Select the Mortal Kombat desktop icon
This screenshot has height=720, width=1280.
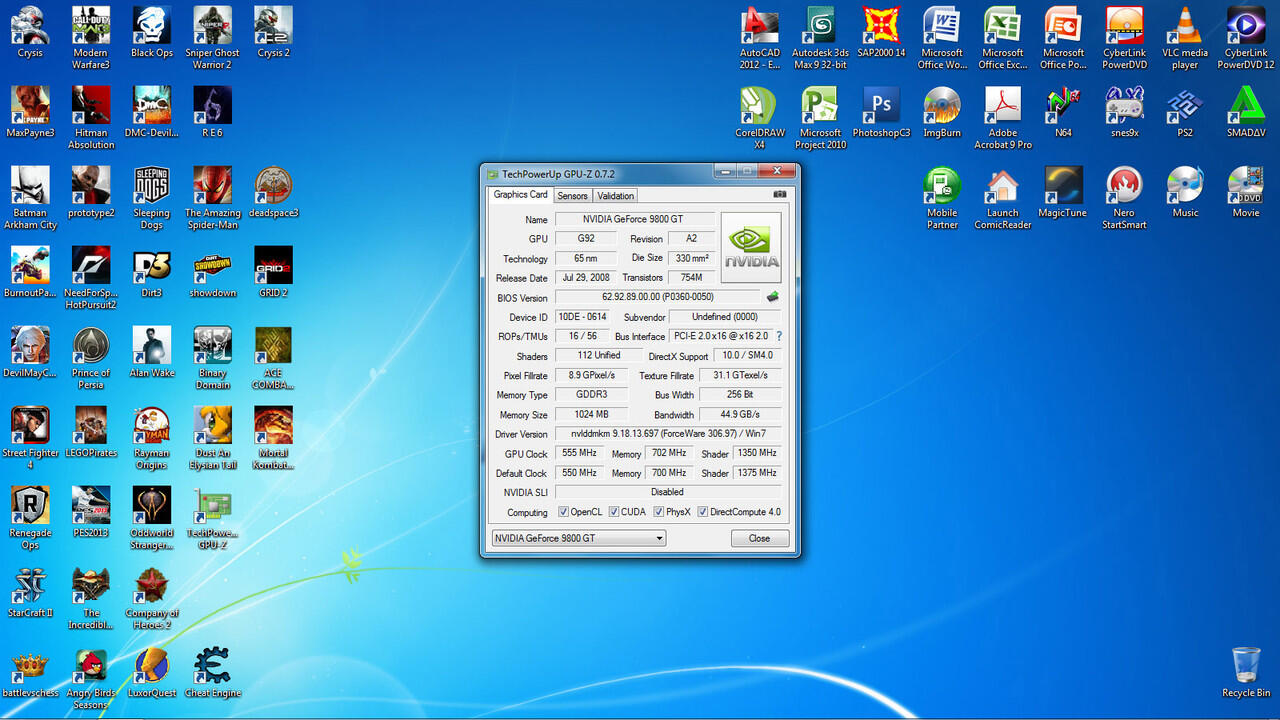[x=273, y=438]
